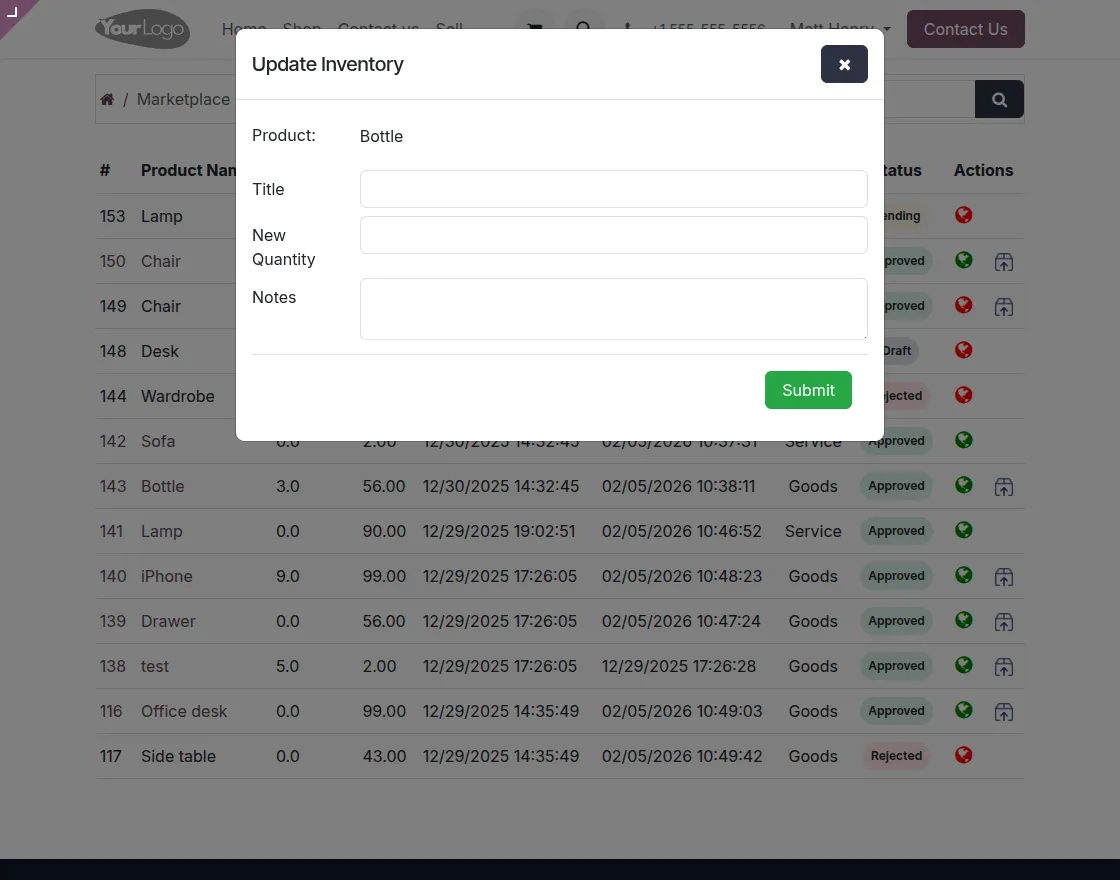
Task: Click the Wardrobe product name
Action: [x=177, y=396]
